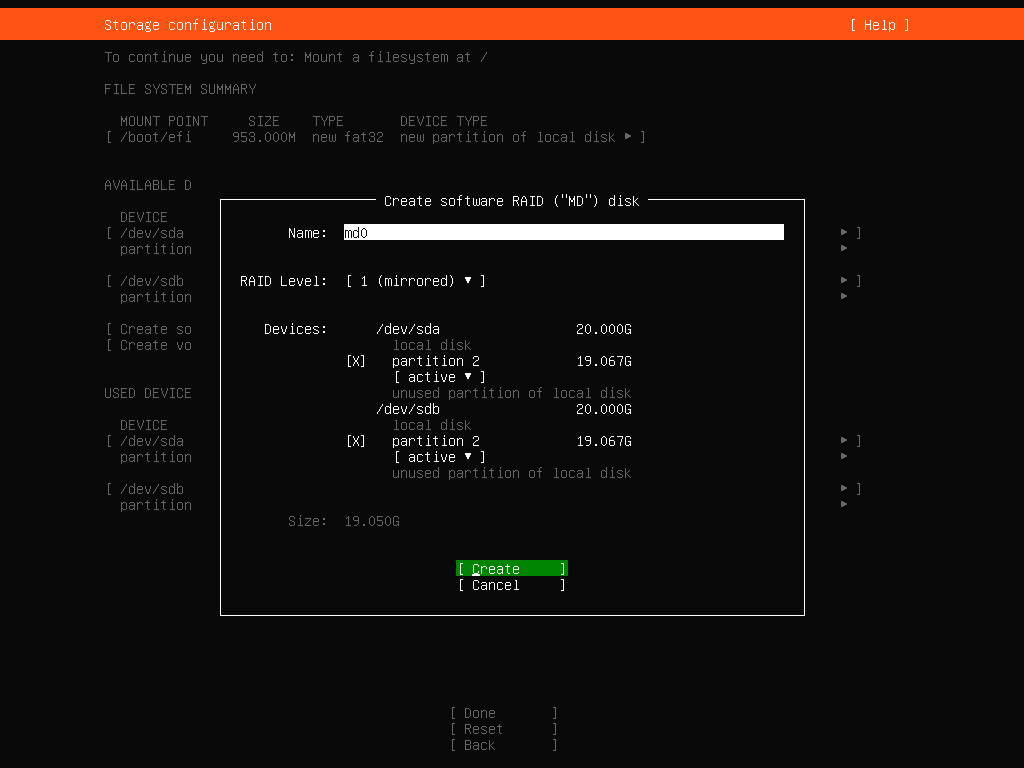Click the Name field containing md0
Screen dimensions: 1024x768
point(563,233)
